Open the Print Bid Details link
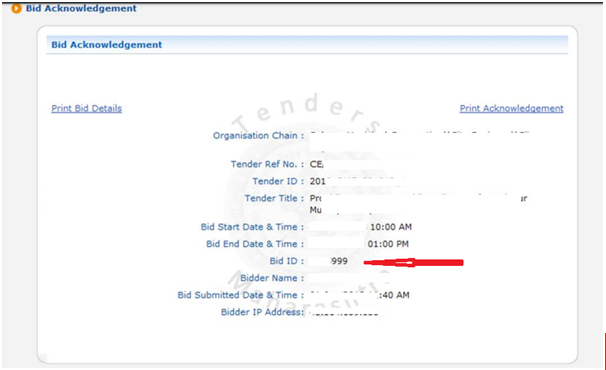Image resolution: width=606 pixels, height=370 pixels. tap(87, 108)
